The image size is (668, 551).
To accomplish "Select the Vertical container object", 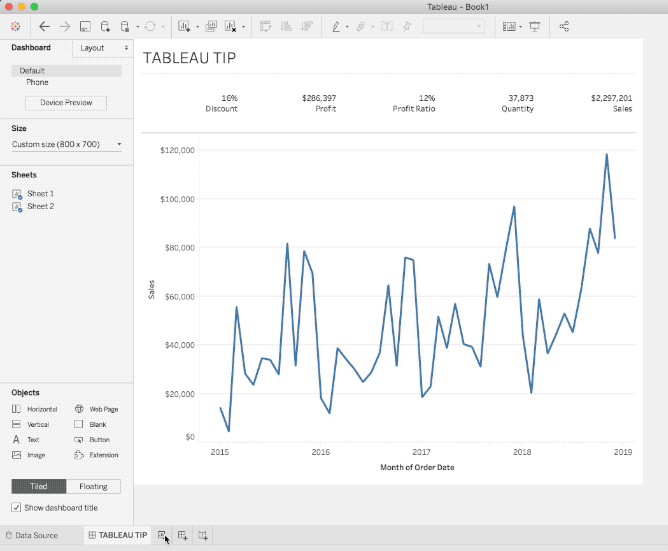I will [x=30, y=424].
